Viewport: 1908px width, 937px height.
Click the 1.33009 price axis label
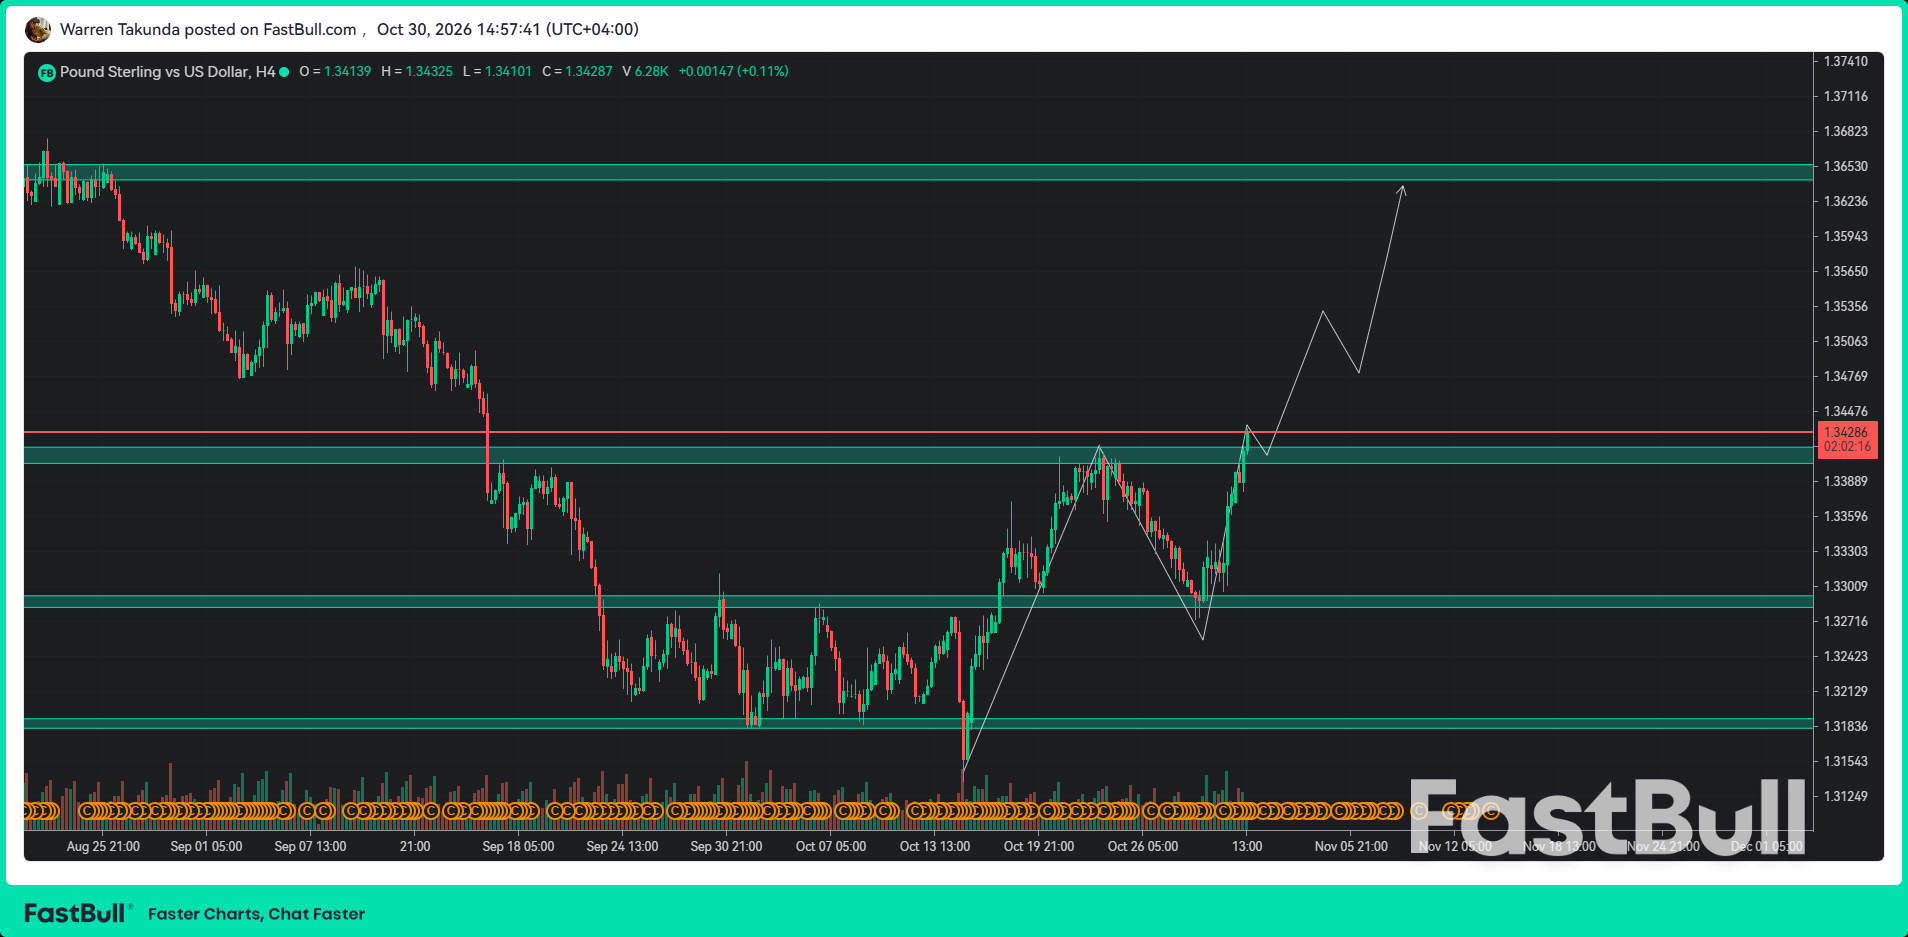1846,586
